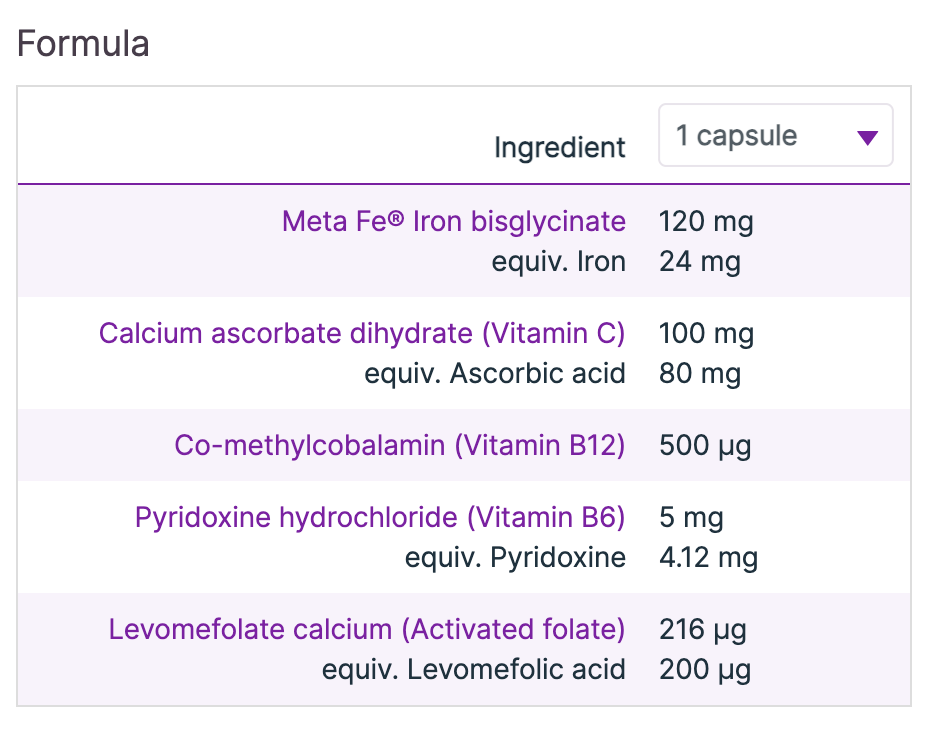
Task: Open the "1 capsule" serving dropdown
Action: [775, 136]
